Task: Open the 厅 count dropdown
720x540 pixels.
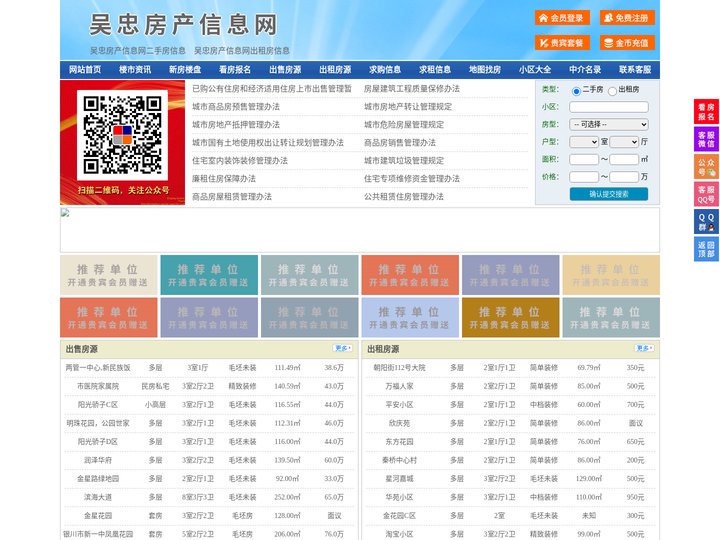Action: [x=624, y=142]
